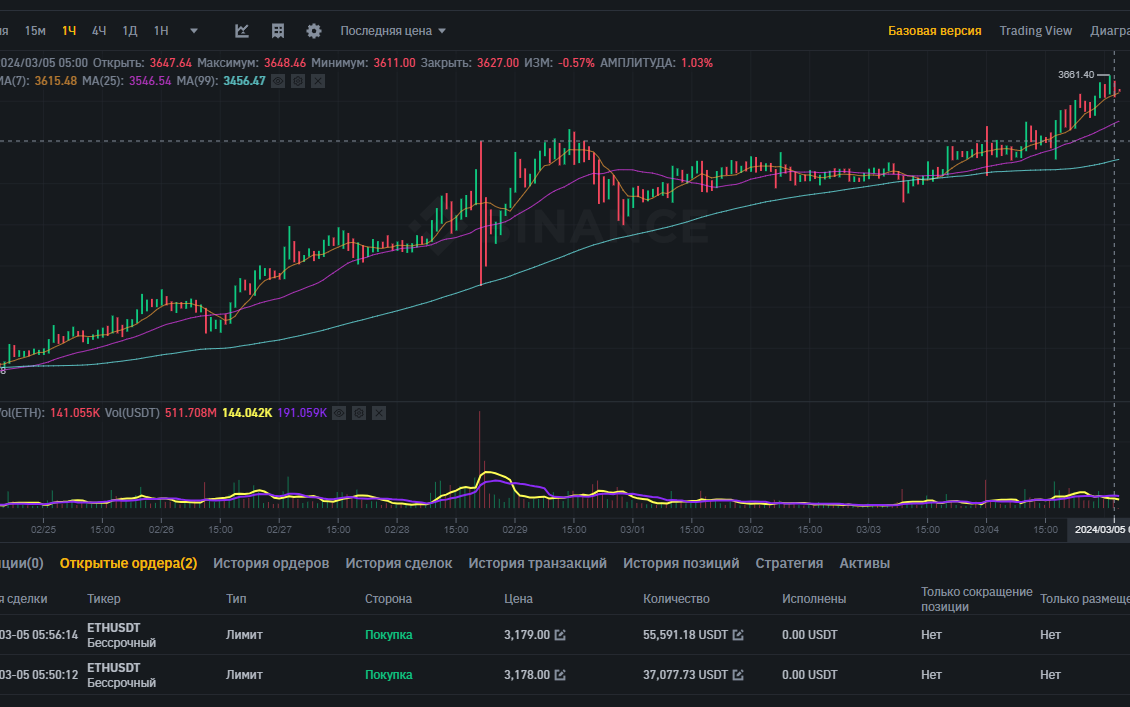The height and width of the screenshot is (707, 1130).
Task: Switch to История ордеров tab
Action: click(271, 563)
